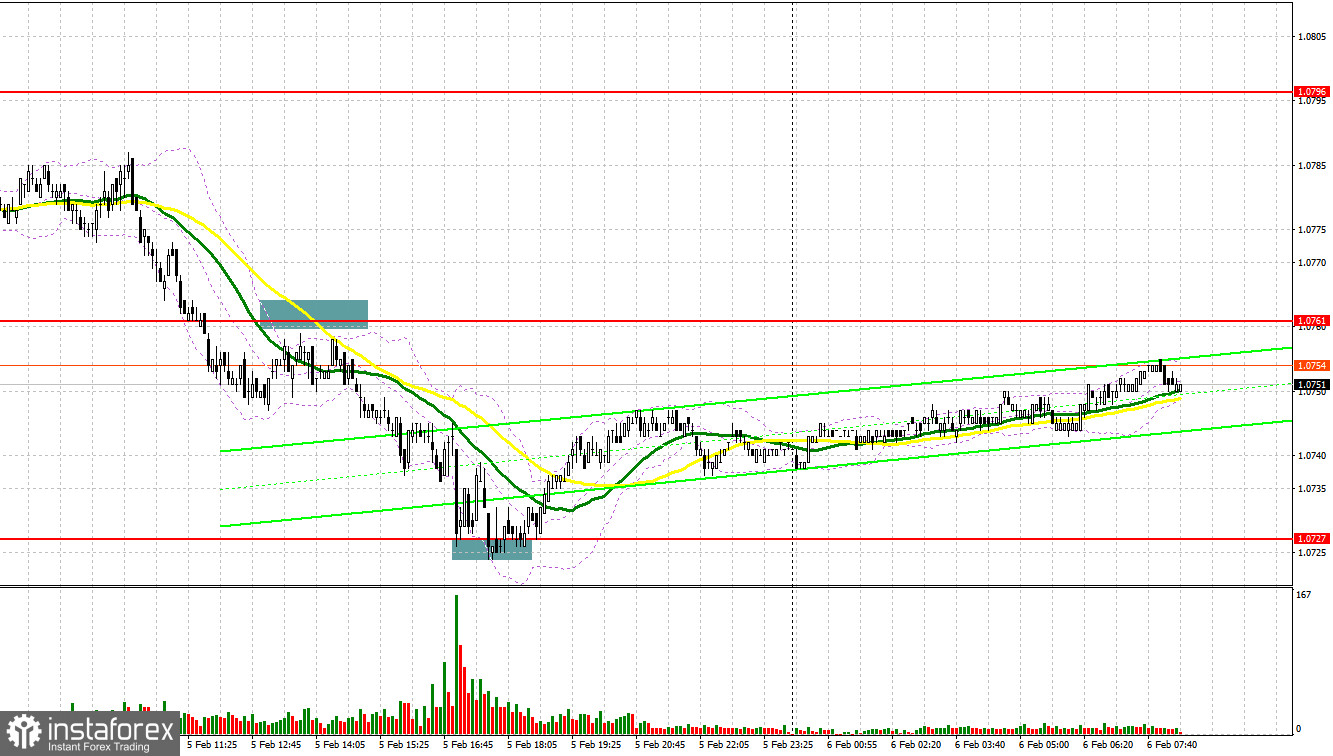The width and height of the screenshot is (1333, 756).
Task: Click the red 1.0761 level price label
Action: click(x=1311, y=322)
